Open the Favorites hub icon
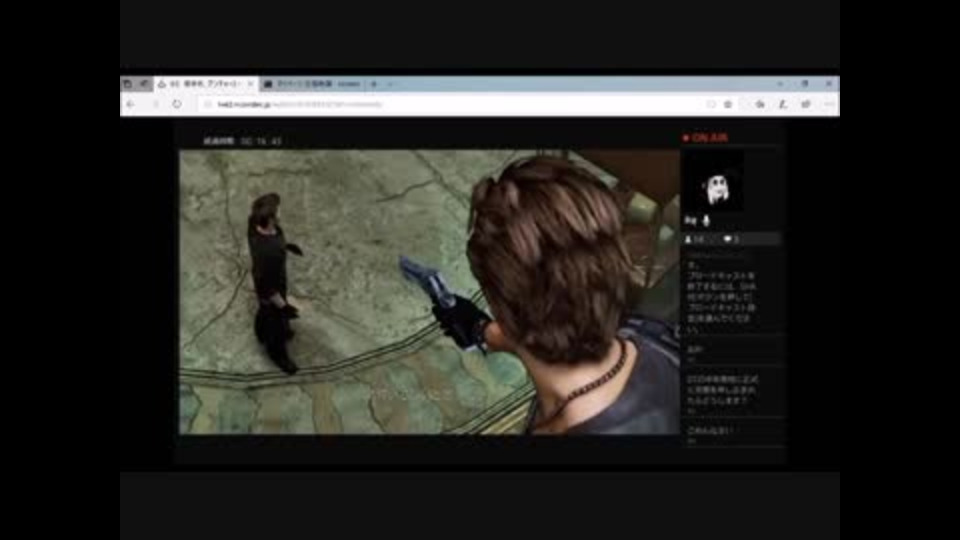960x540 pixels. point(760,105)
